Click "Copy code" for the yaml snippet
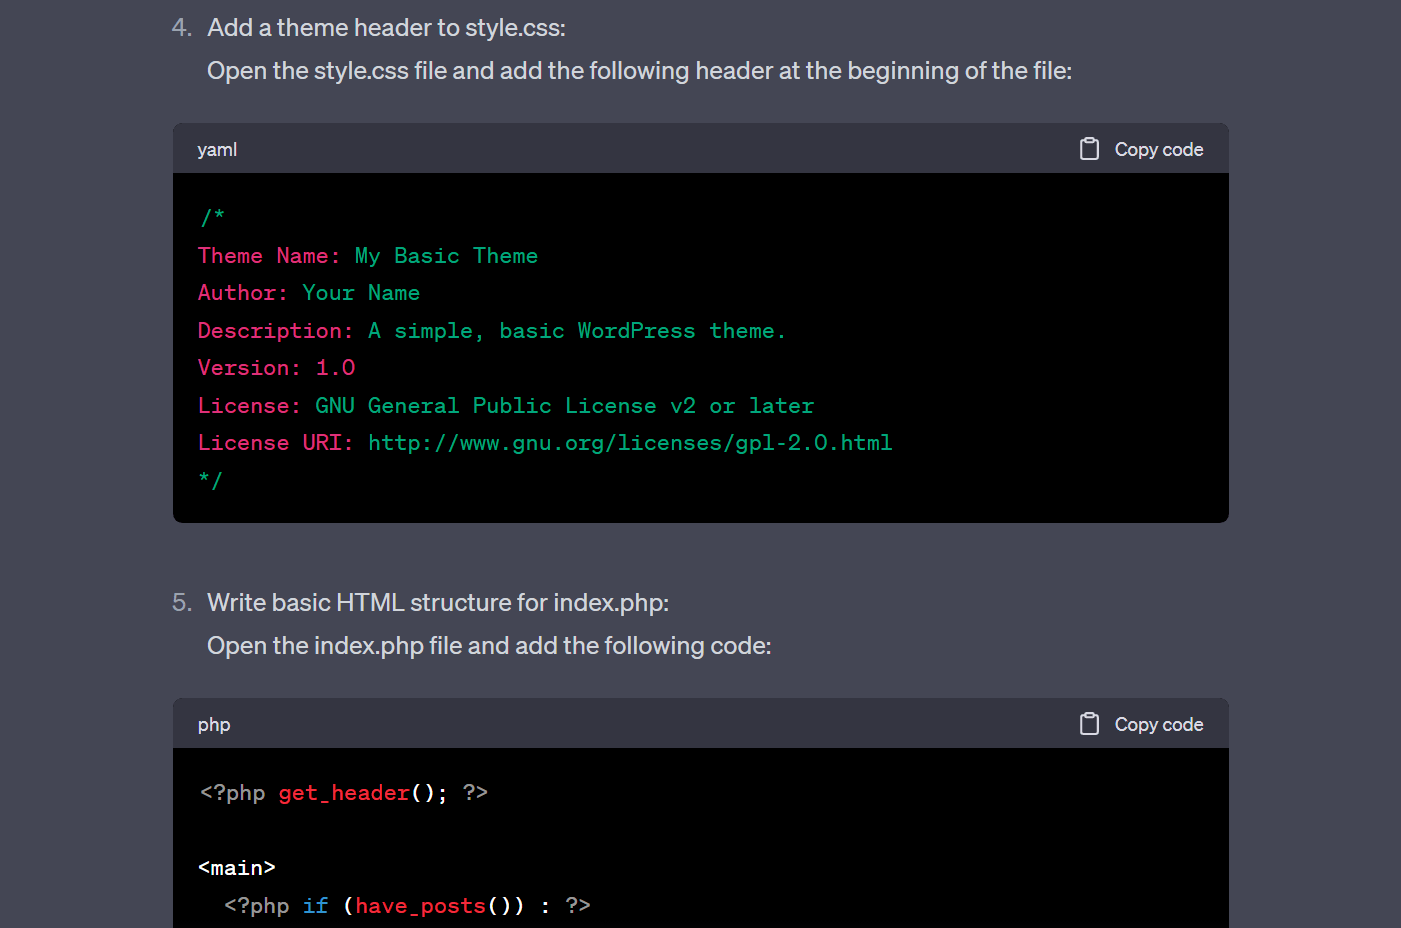1401x928 pixels. (1158, 148)
